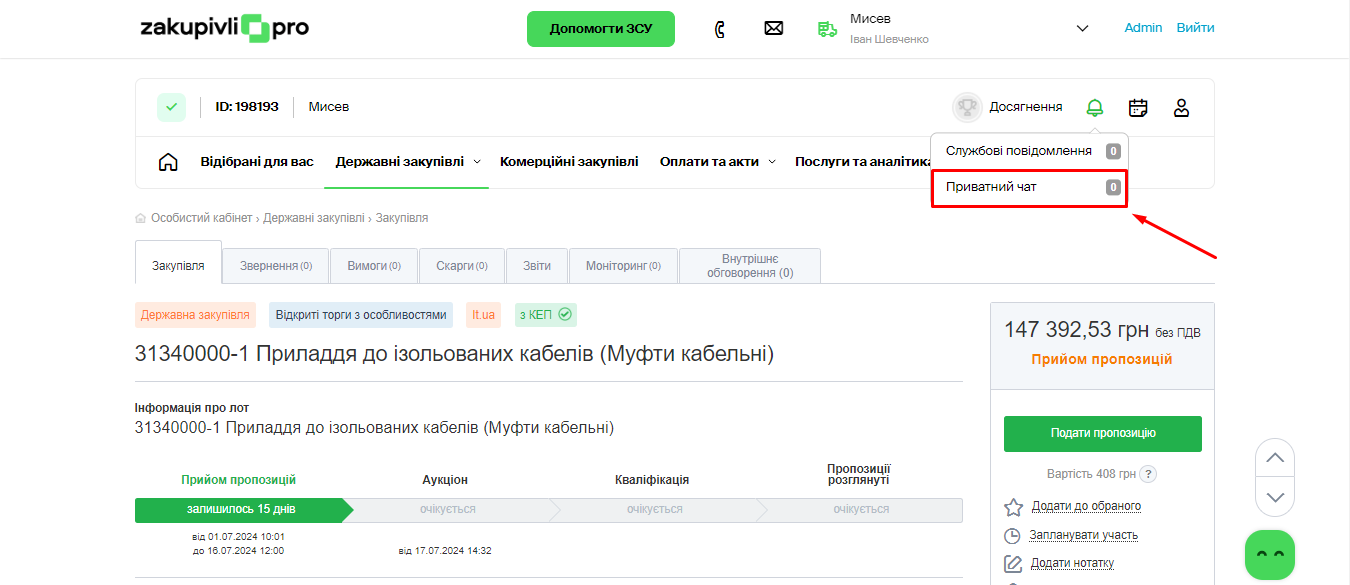The image size is (1350, 585).
Task: Click the scroll up arrow button
Action: 1274,458
